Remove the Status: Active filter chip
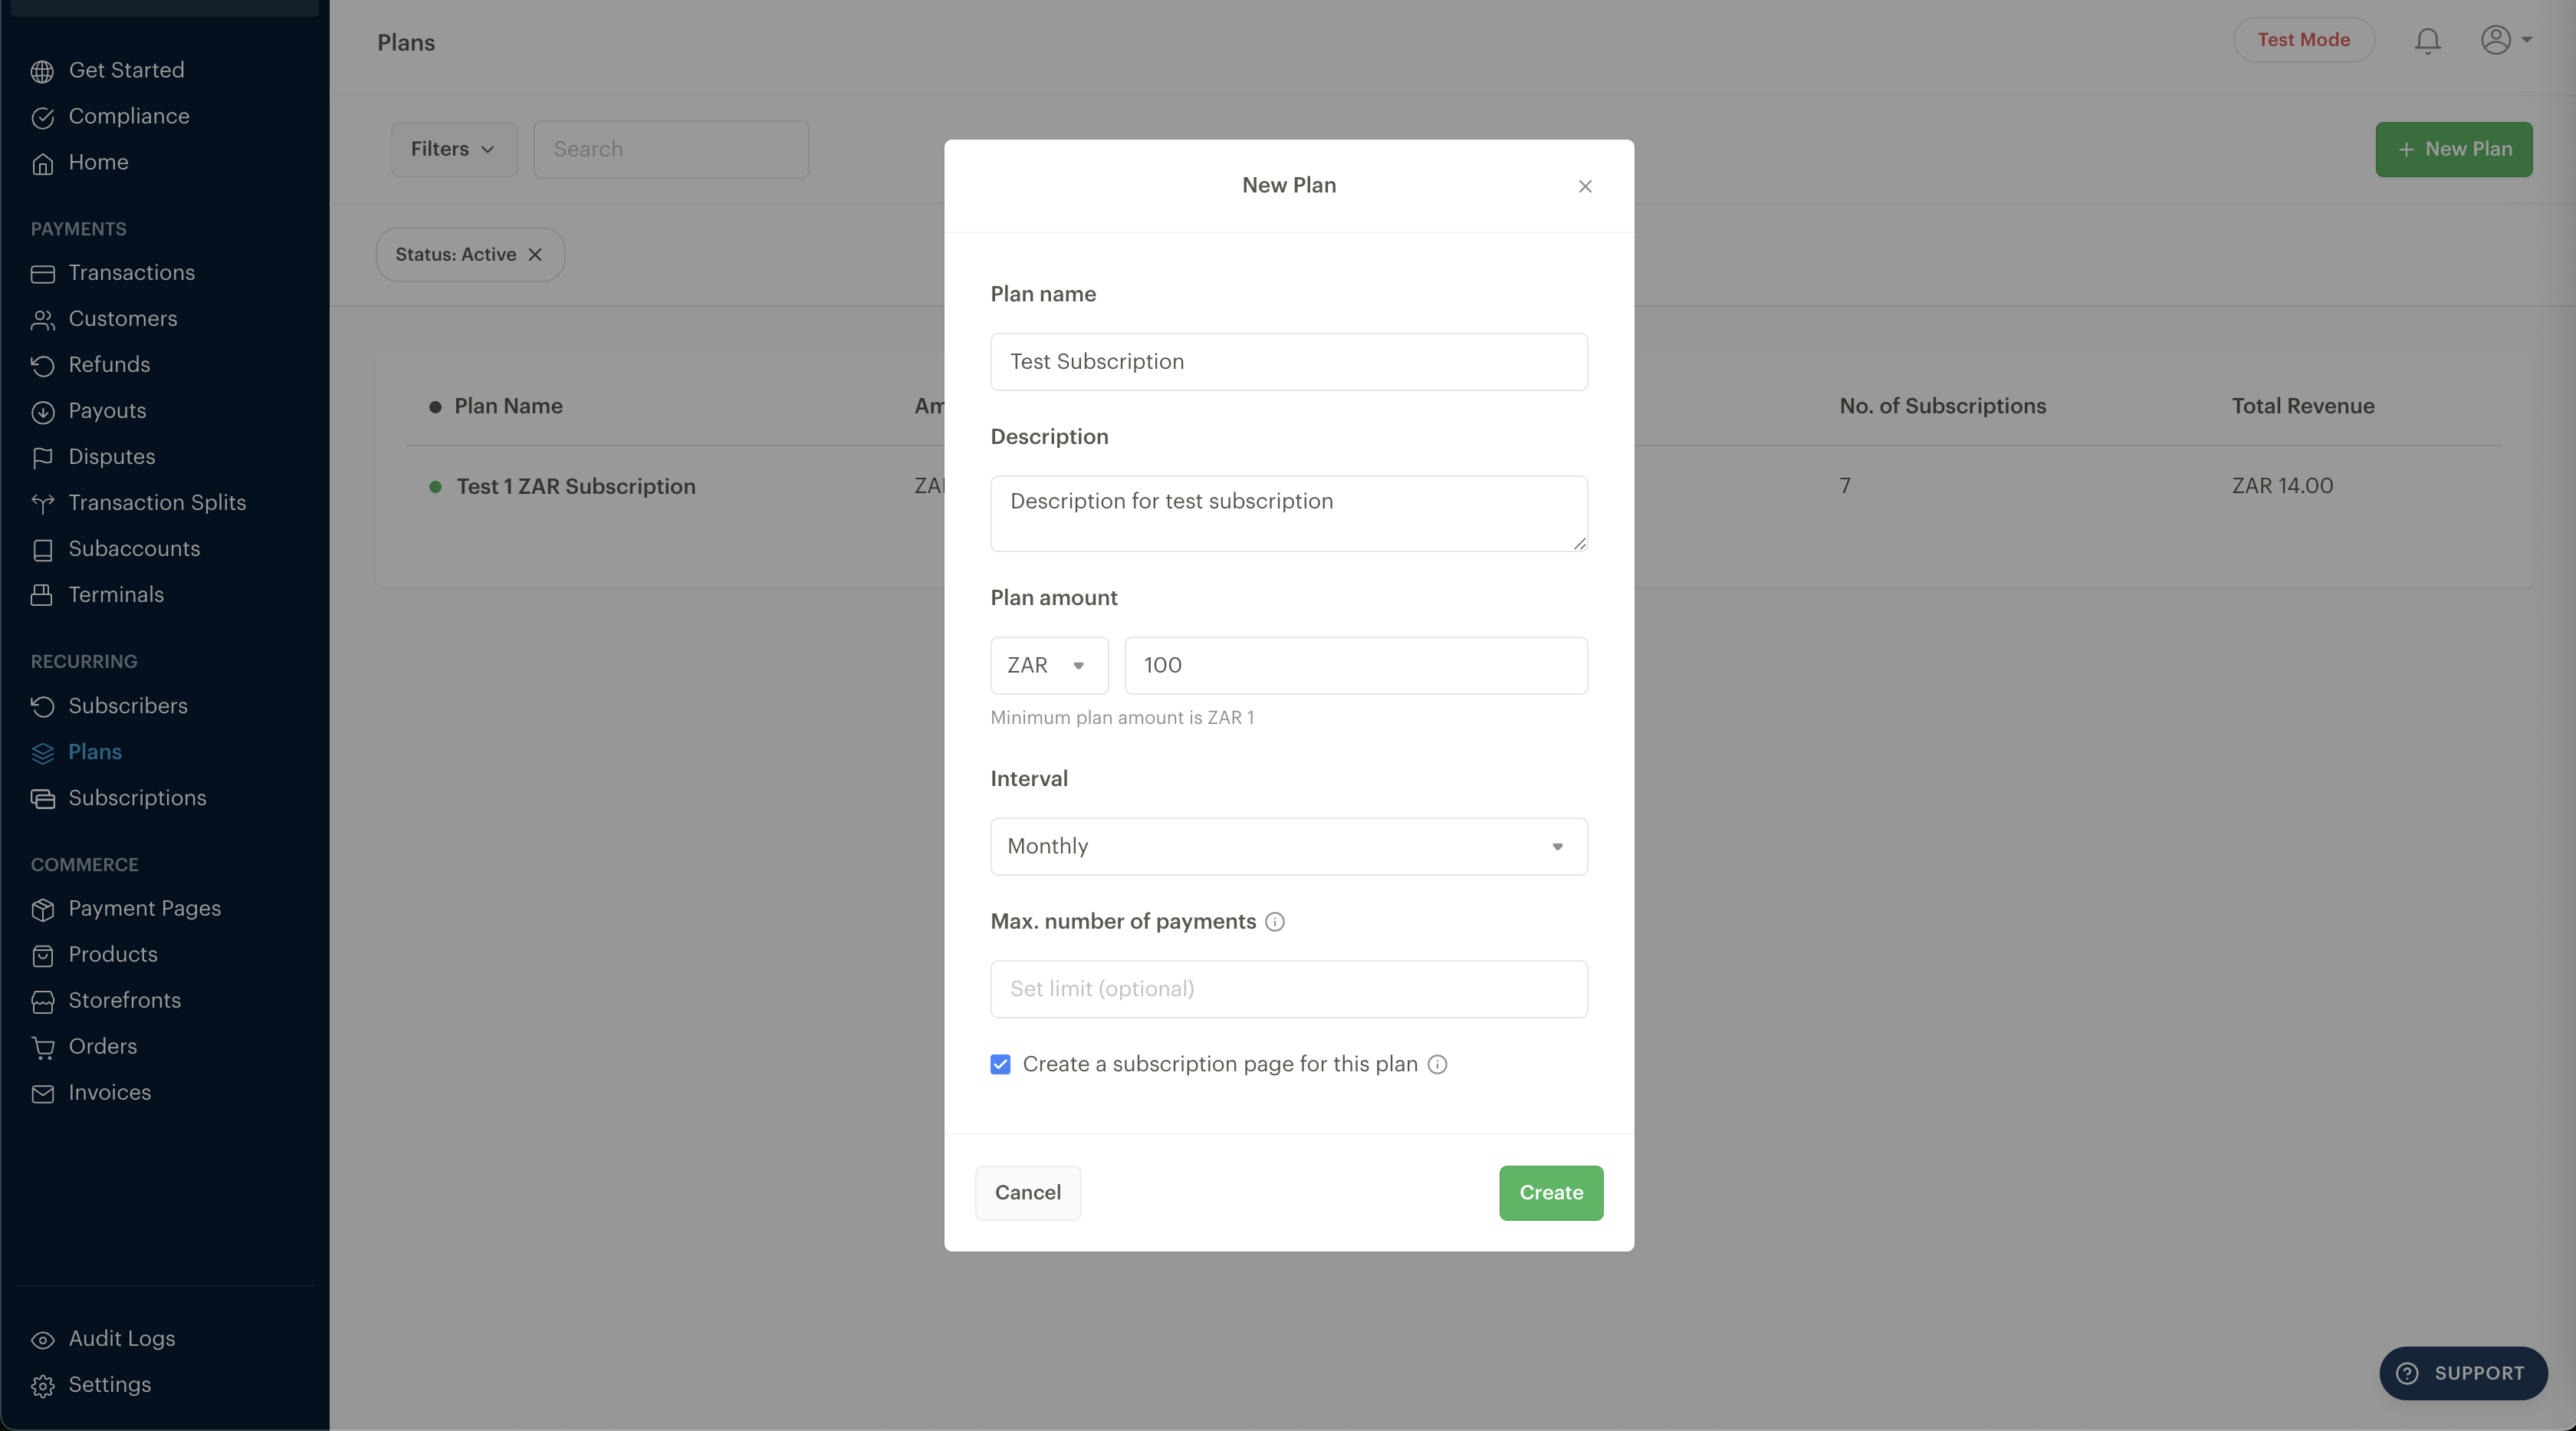The image size is (2576, 1431). click(536, 254)
